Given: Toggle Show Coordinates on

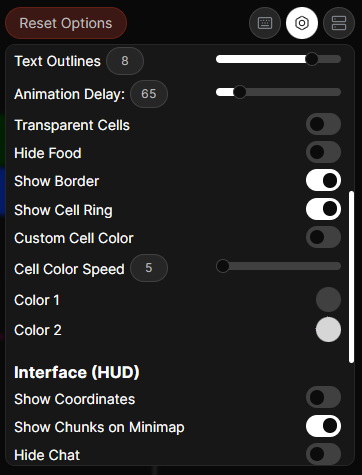Looking at the screenshot, I should [323, 397].
